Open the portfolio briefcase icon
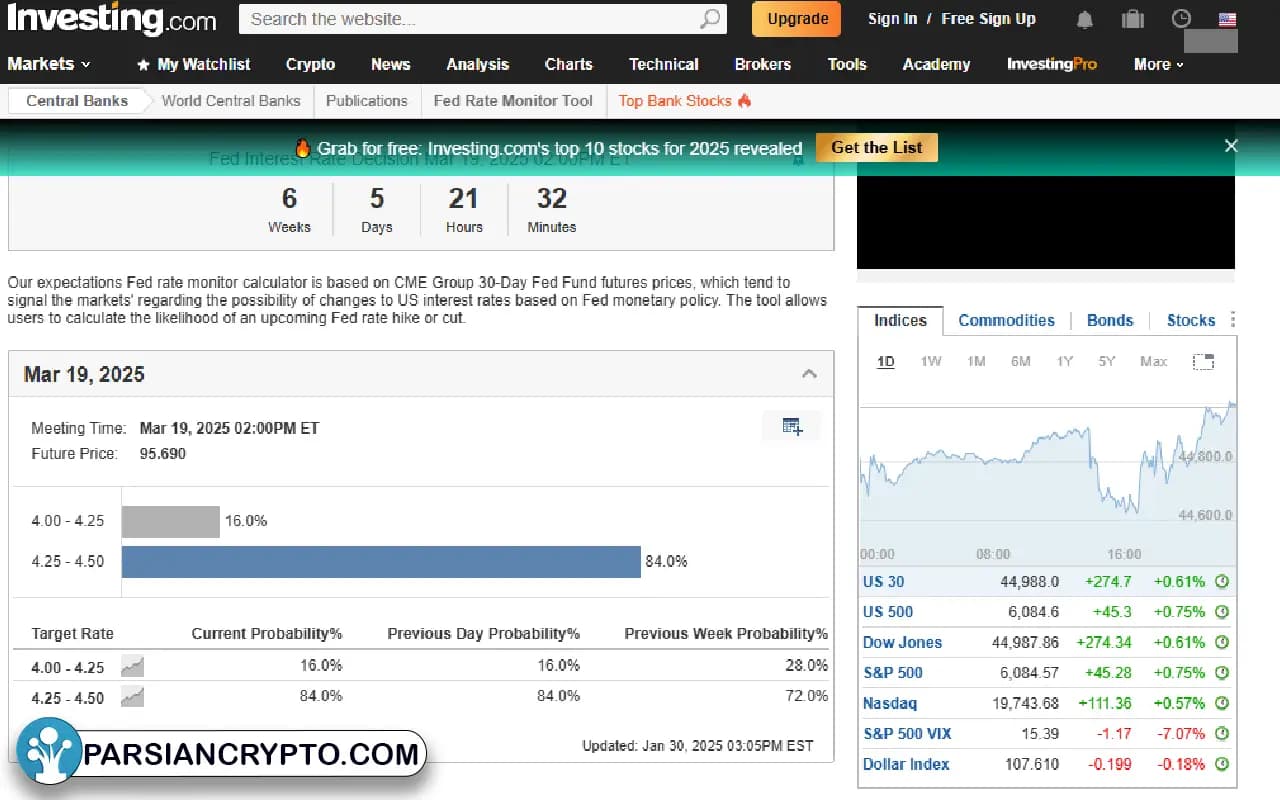The image size is (1280, 800). tap(1133, 19)
